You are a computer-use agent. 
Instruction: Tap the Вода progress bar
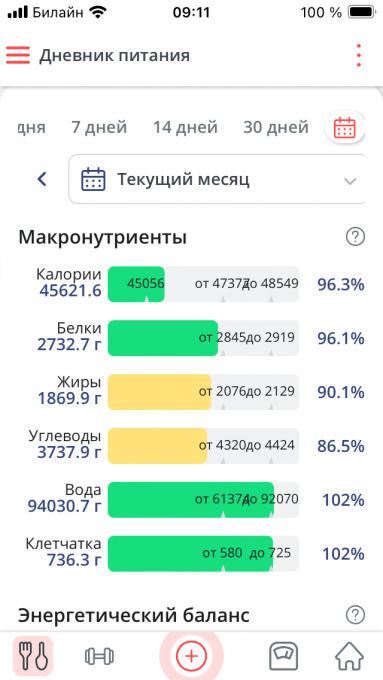[x=203, y=500]
